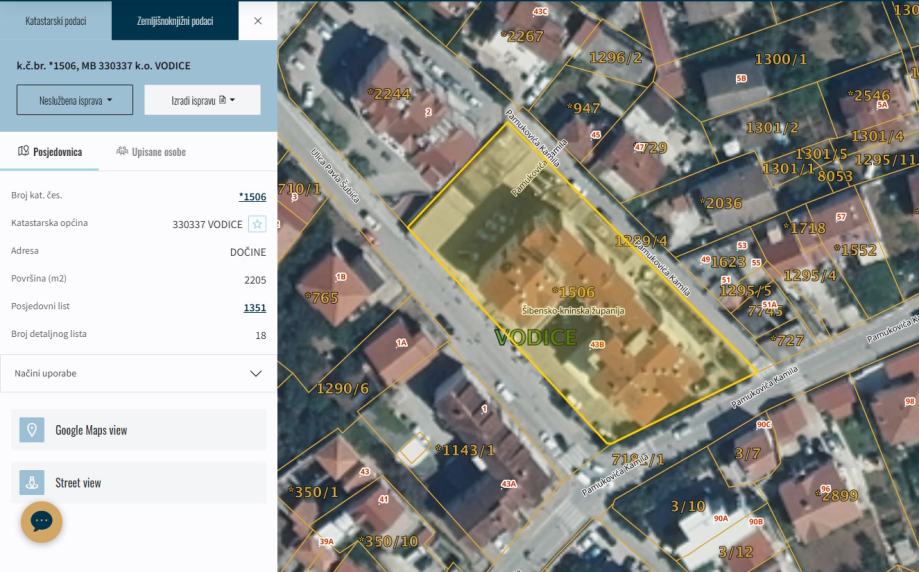This screenshot has height=572, width=919.
Task: Click parcel label 1289/4 on map
Action: [641, 241]
